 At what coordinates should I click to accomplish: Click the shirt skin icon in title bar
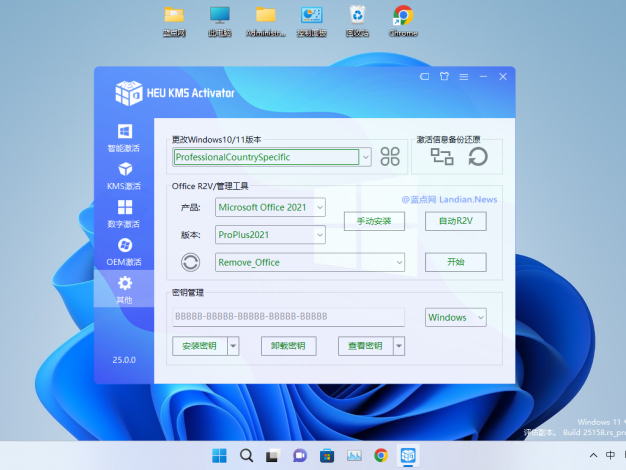[444, 76]
